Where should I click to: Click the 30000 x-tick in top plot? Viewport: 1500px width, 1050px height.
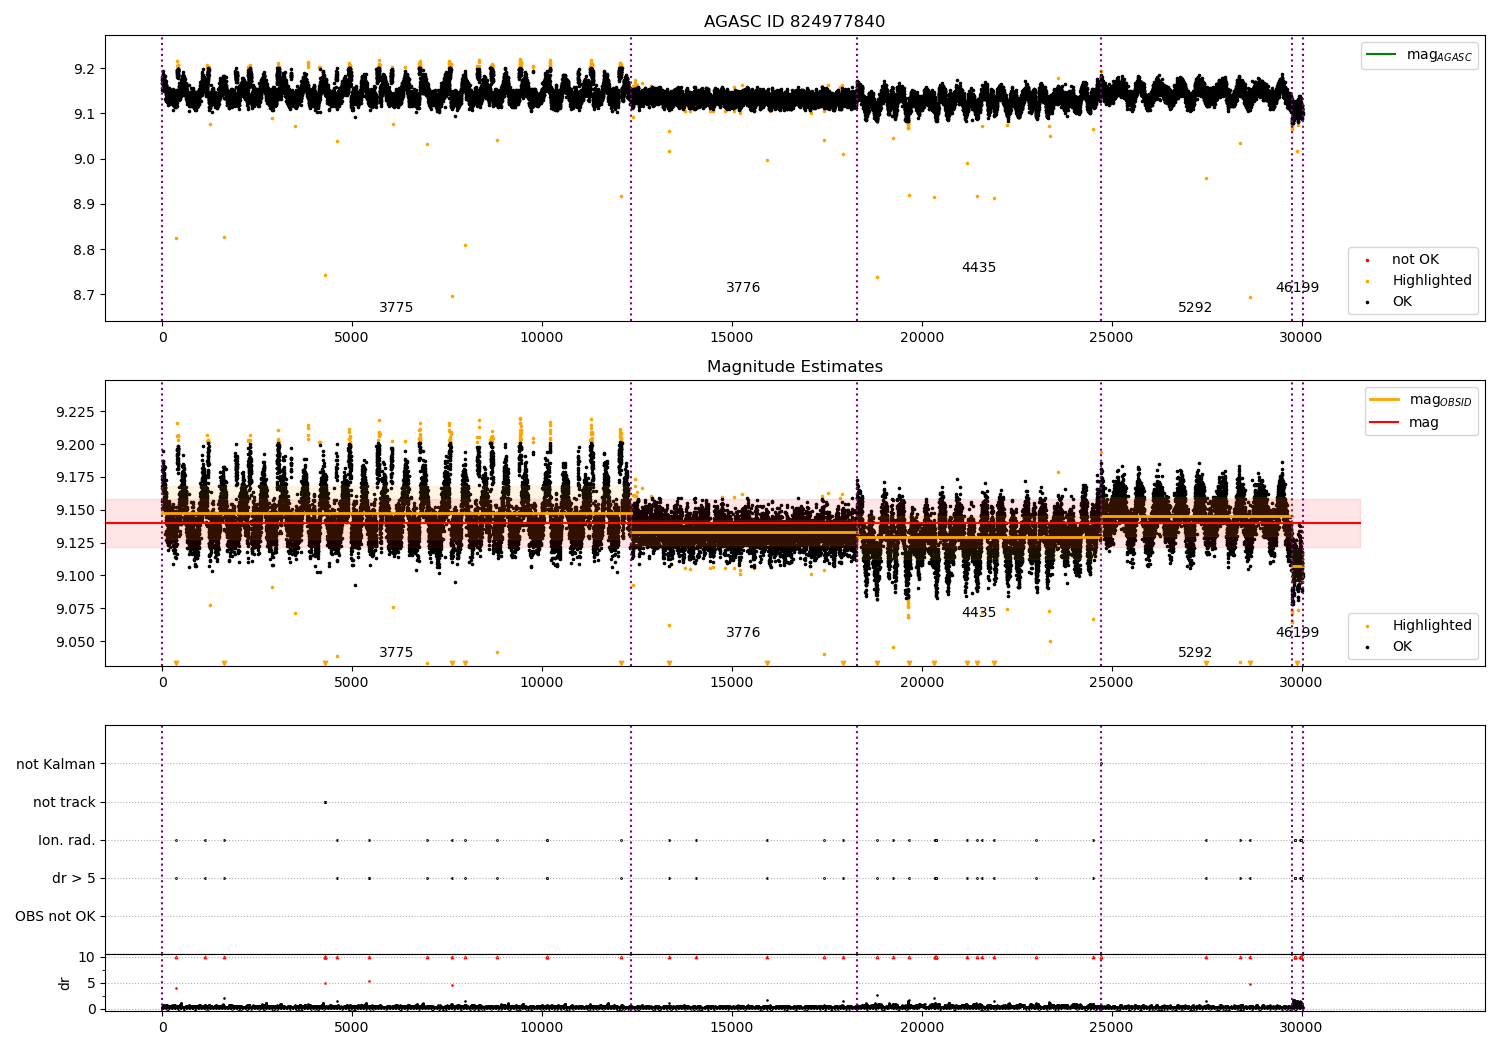tap(1300, 338)
